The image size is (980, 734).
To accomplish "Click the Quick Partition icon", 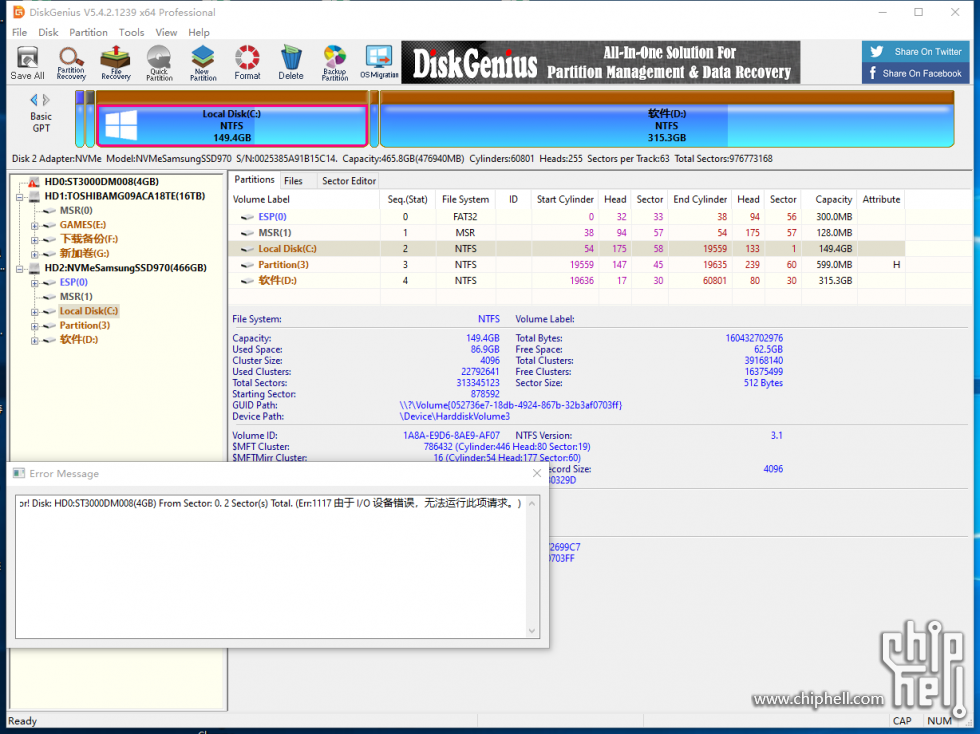I will [x=159, y=63].
